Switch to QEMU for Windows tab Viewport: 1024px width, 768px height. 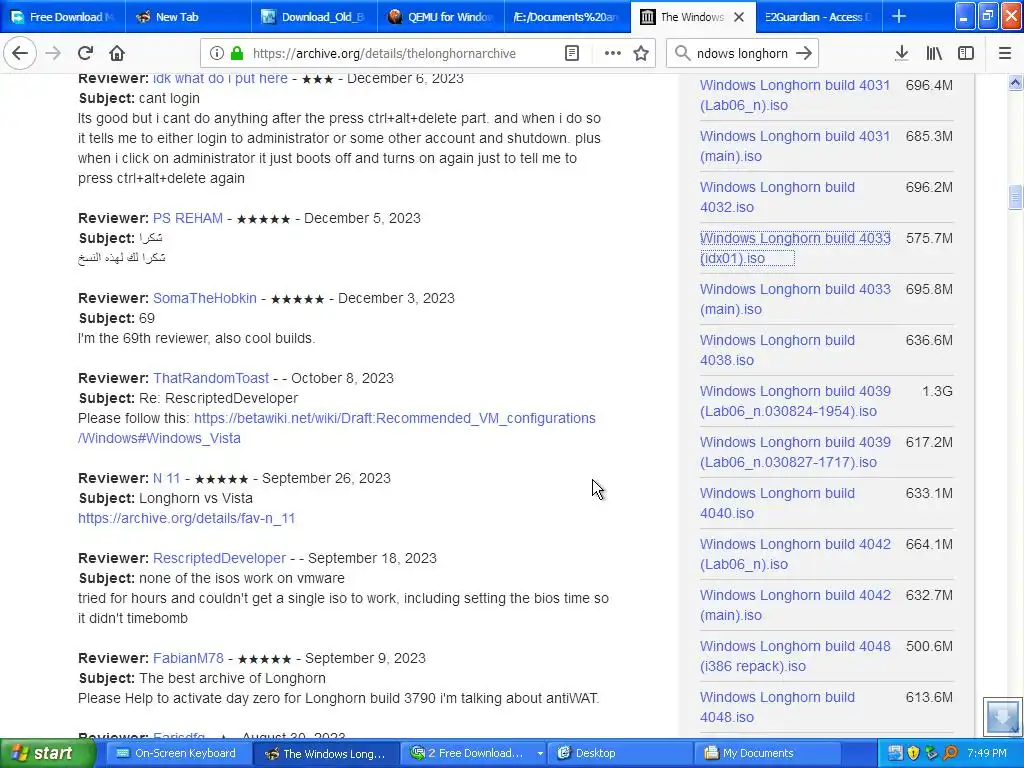coord(441,17)
